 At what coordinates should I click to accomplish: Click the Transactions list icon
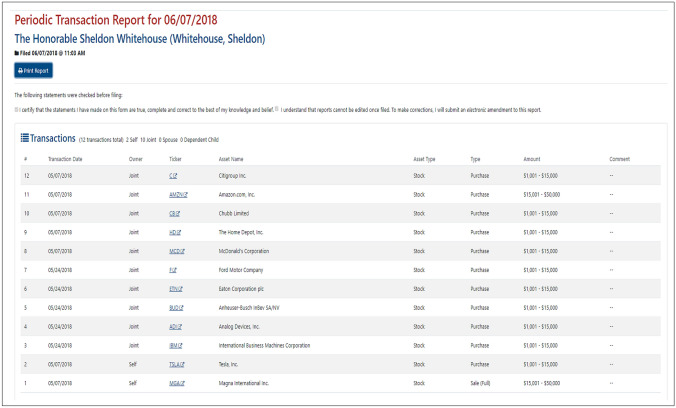[25, 138]
